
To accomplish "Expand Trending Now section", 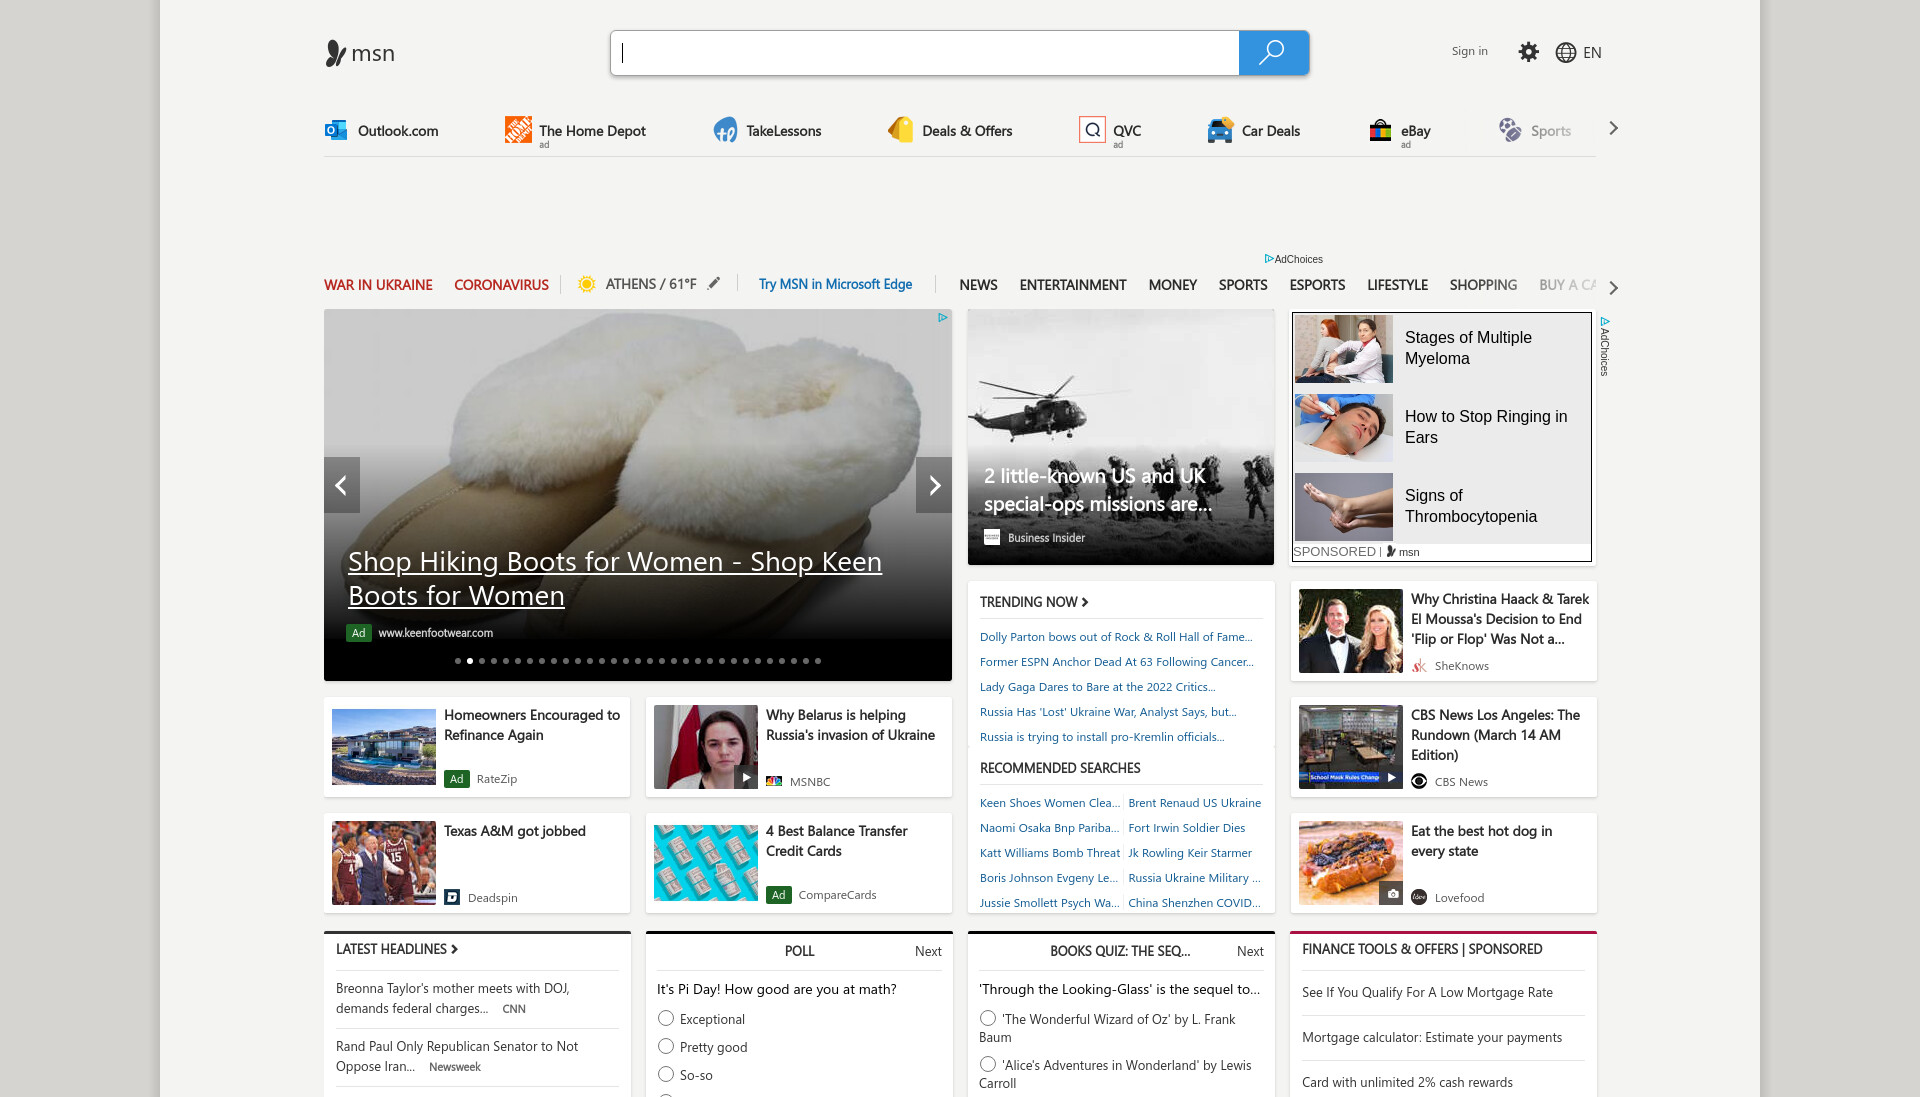I will coord(1034,601).
